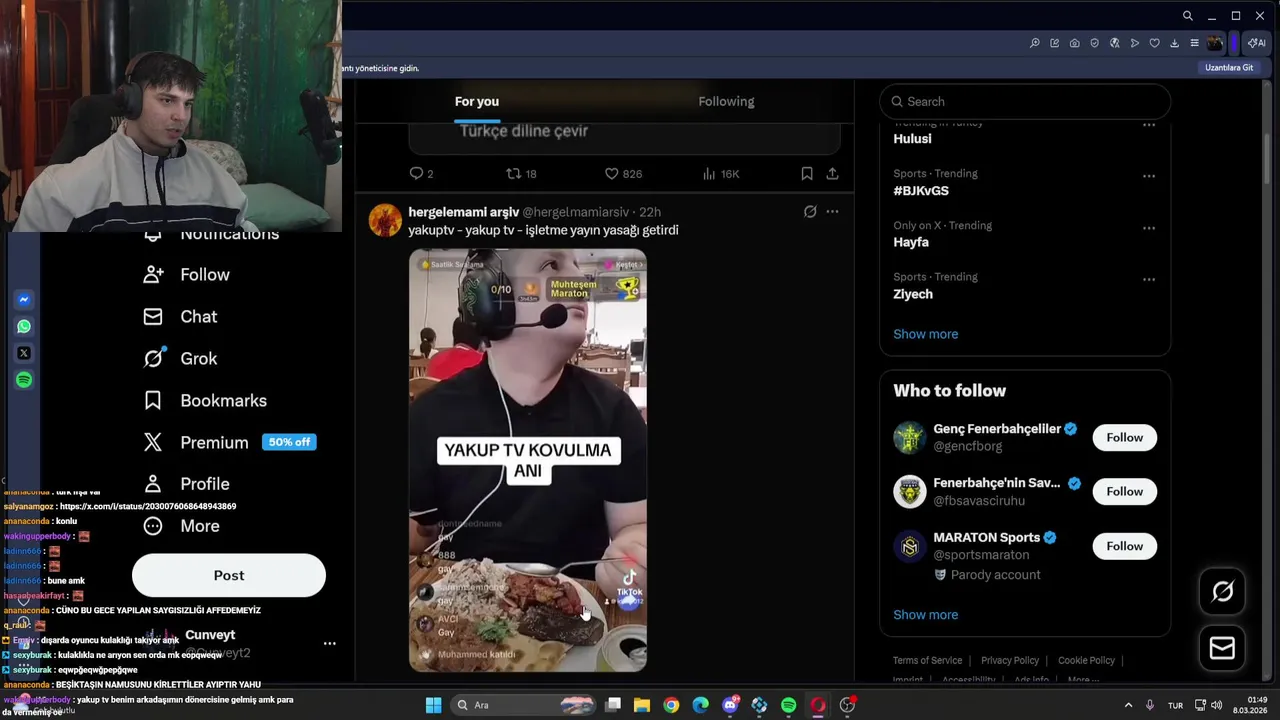Open the ad blocker shield icon
The width and height of the screenshot is (1280, 720).
pyautogui.click(x=1094, y=43)
